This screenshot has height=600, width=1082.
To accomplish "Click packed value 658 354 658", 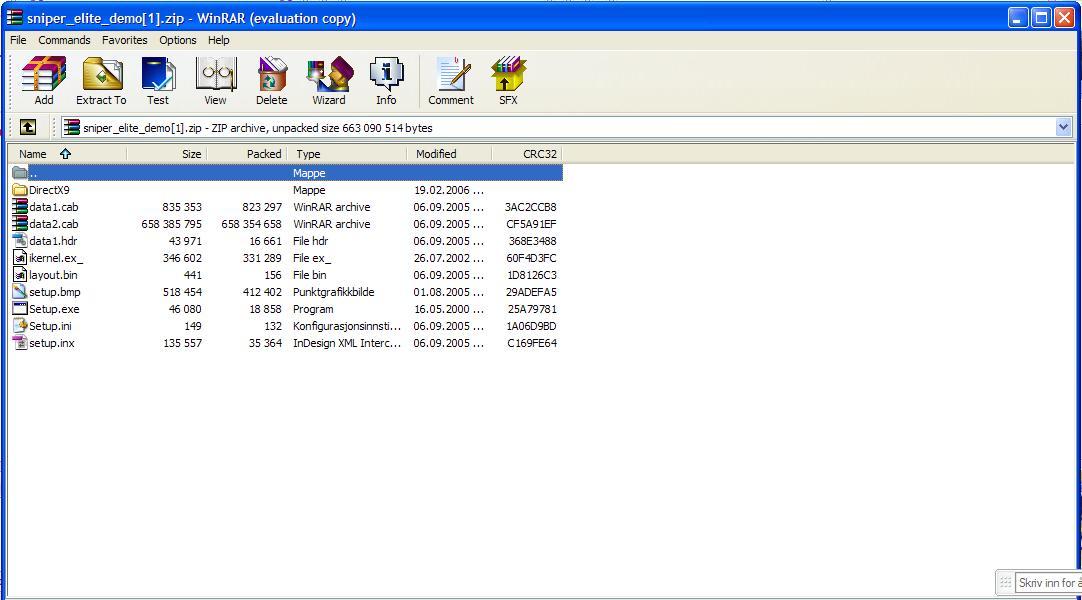I will click(251, 223).
